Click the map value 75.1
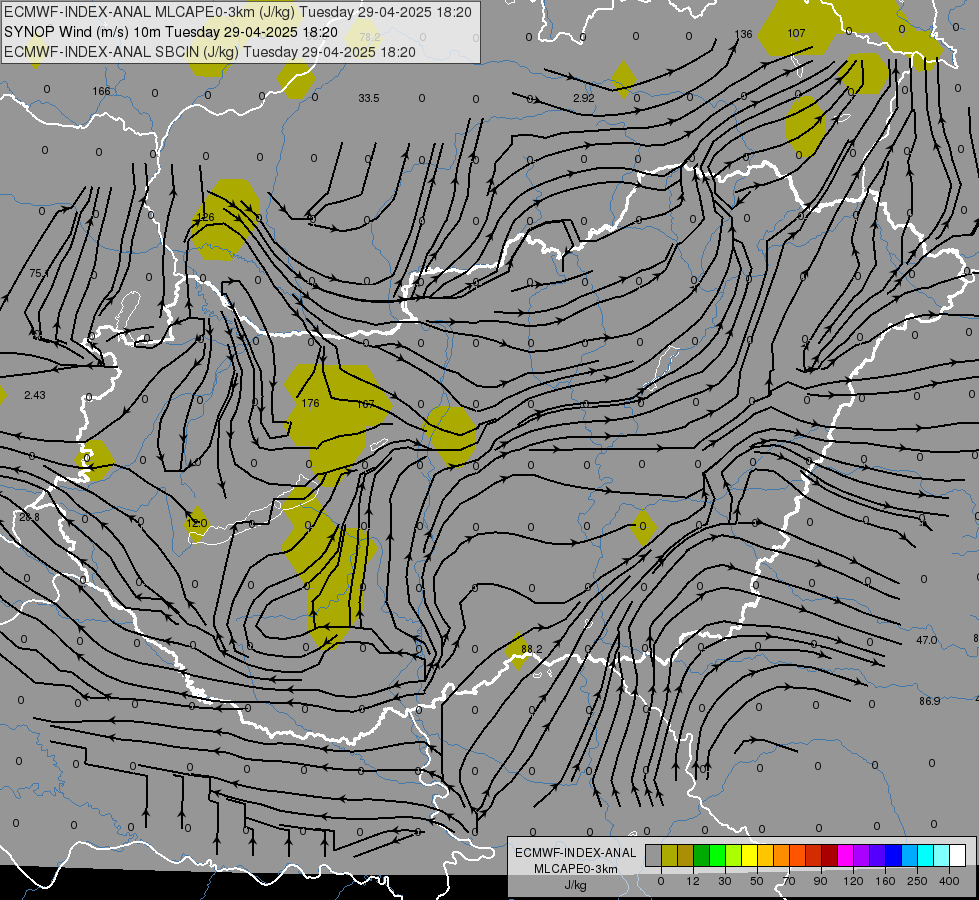 point(39,273)
